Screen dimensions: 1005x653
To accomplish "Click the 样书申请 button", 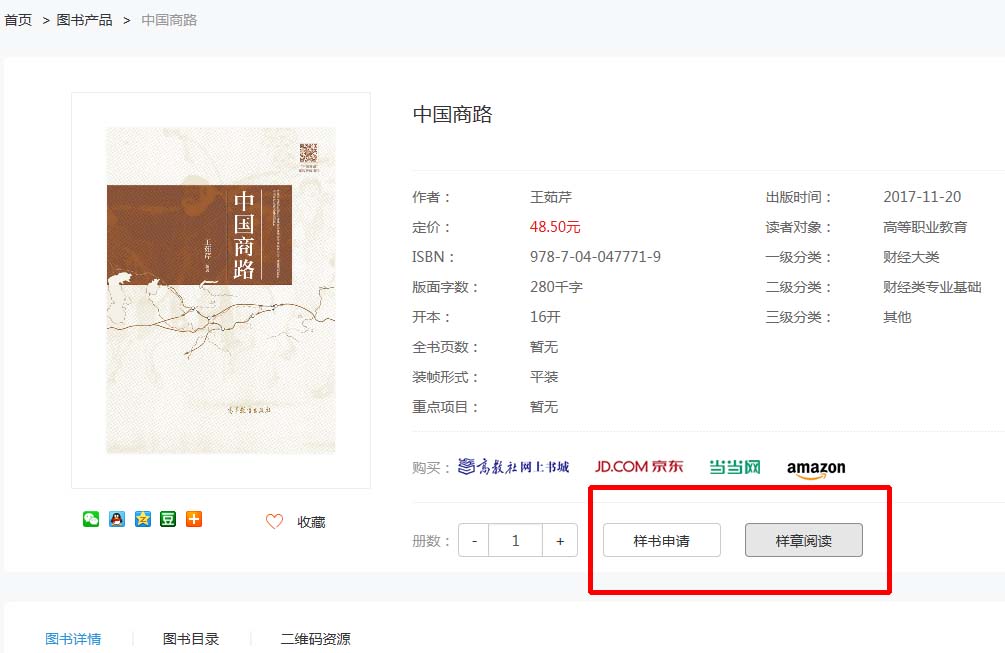I will click(661, 540).
